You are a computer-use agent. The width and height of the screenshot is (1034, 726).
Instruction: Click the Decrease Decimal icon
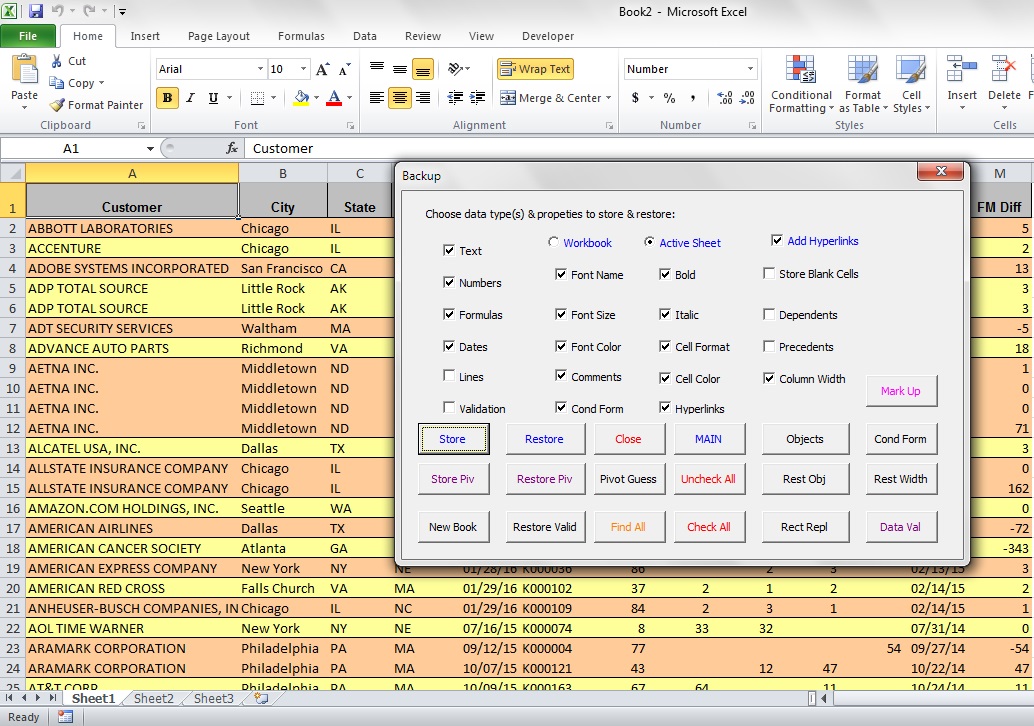tap(747, 98)
